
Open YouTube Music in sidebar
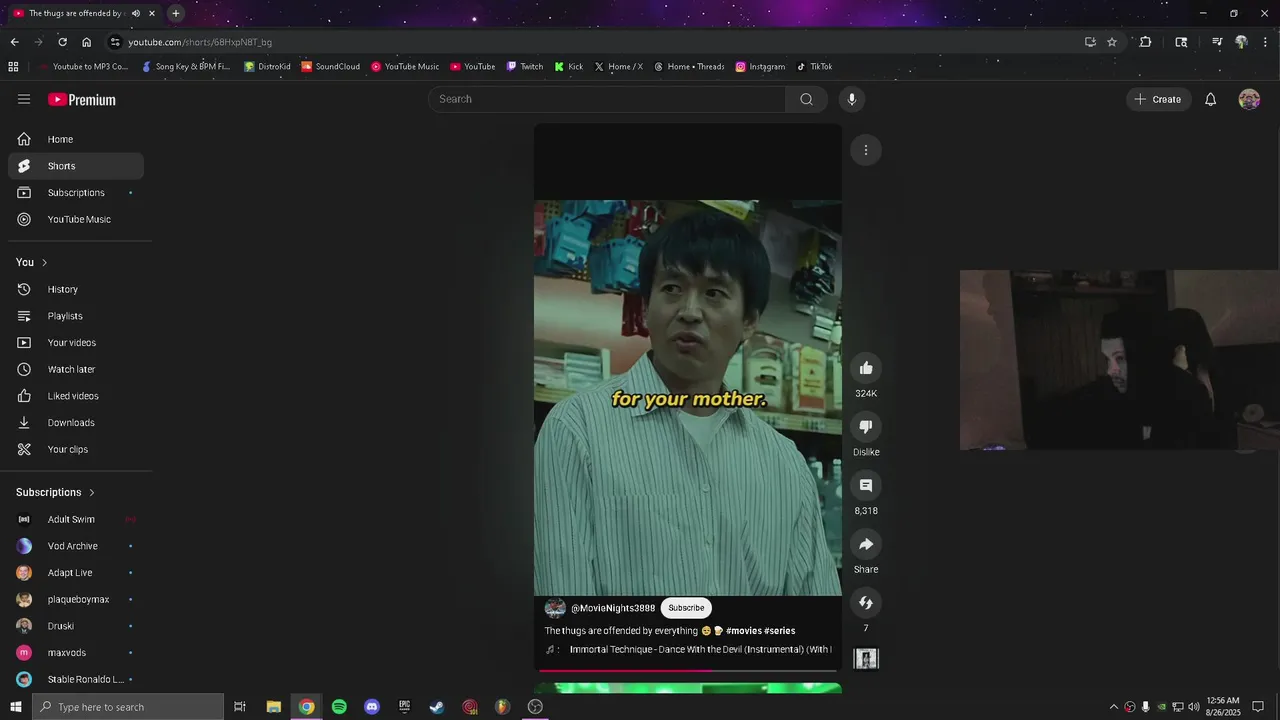click(76, 219)
